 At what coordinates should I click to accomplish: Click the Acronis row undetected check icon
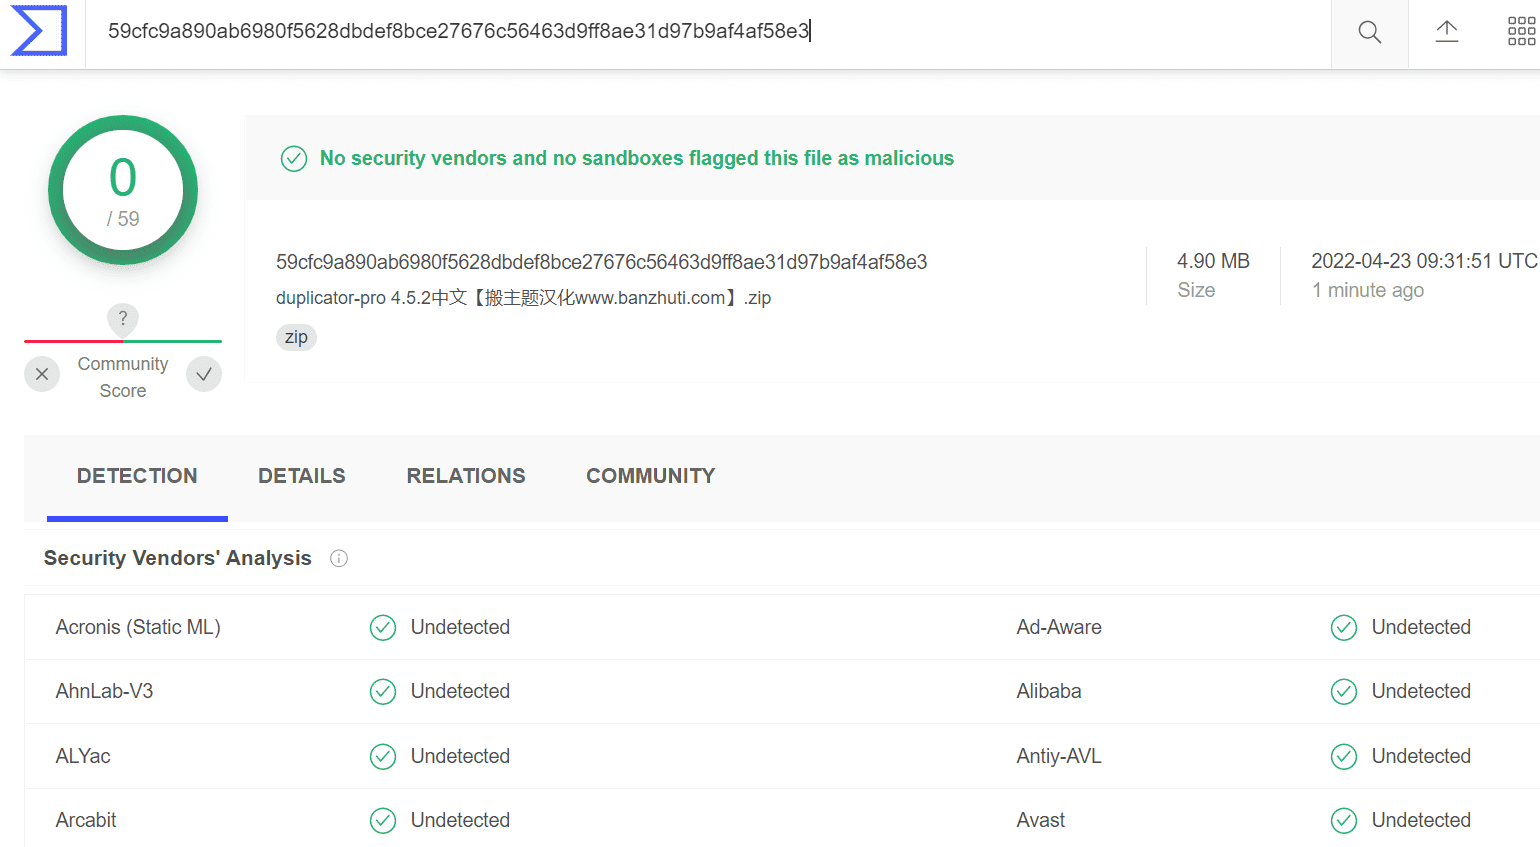point(383,628)
